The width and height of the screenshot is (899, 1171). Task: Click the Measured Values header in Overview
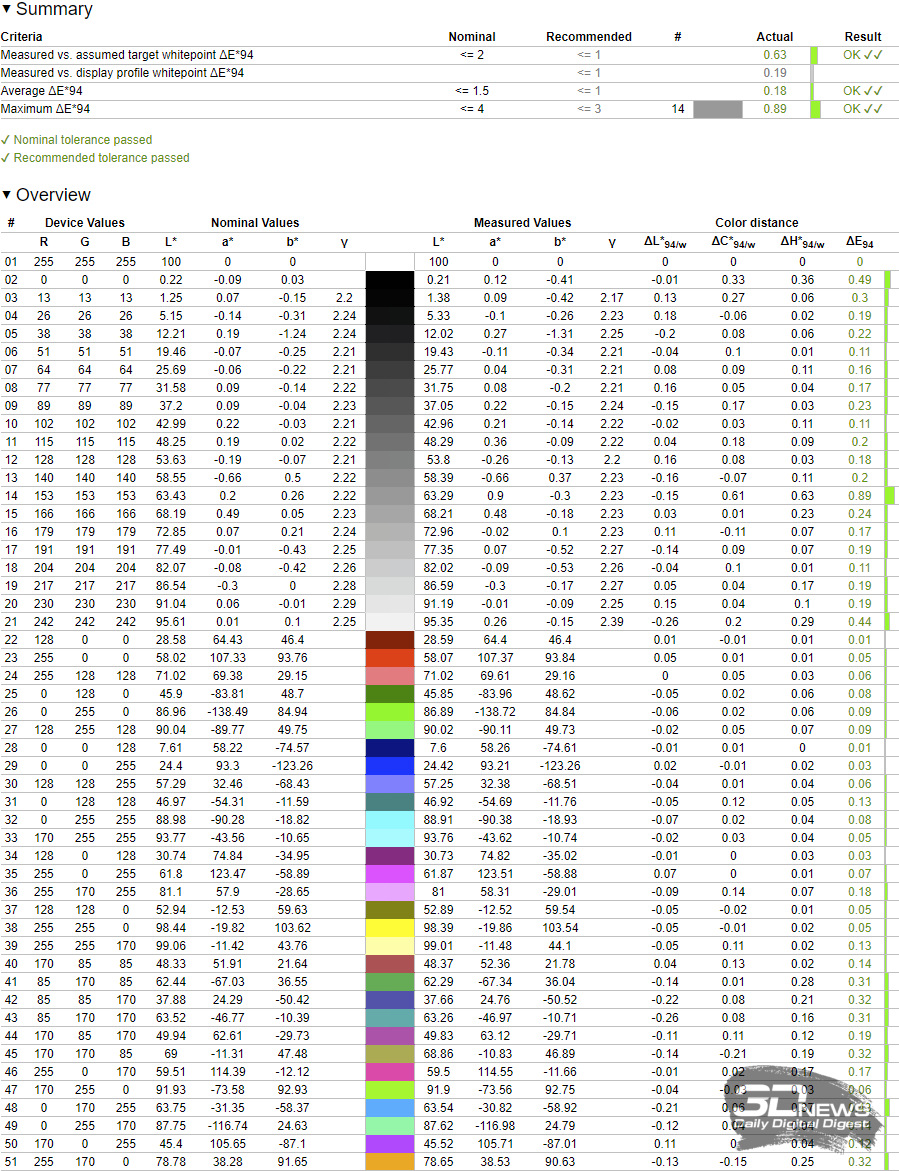click(522, 223)
